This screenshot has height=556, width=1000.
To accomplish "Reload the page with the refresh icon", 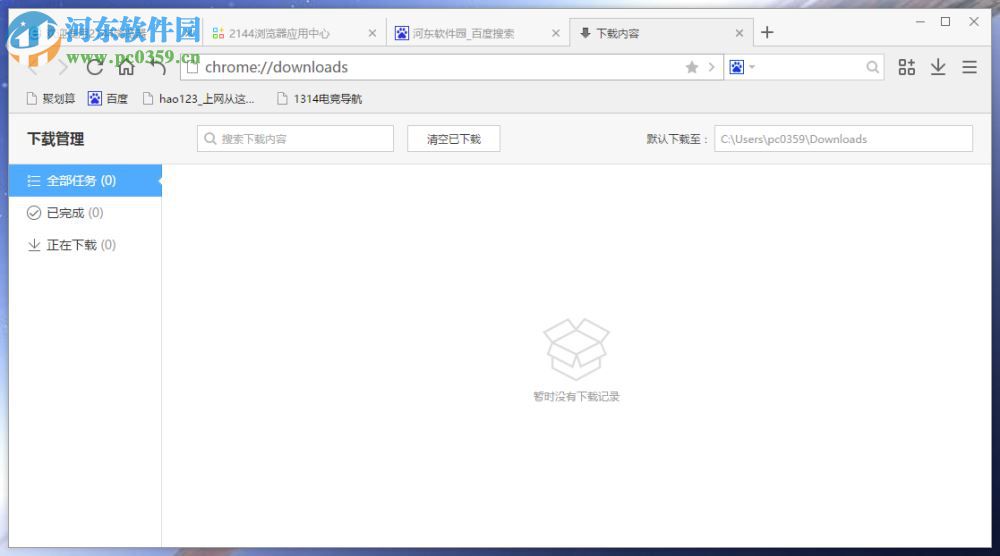I will tap(95, 67).
